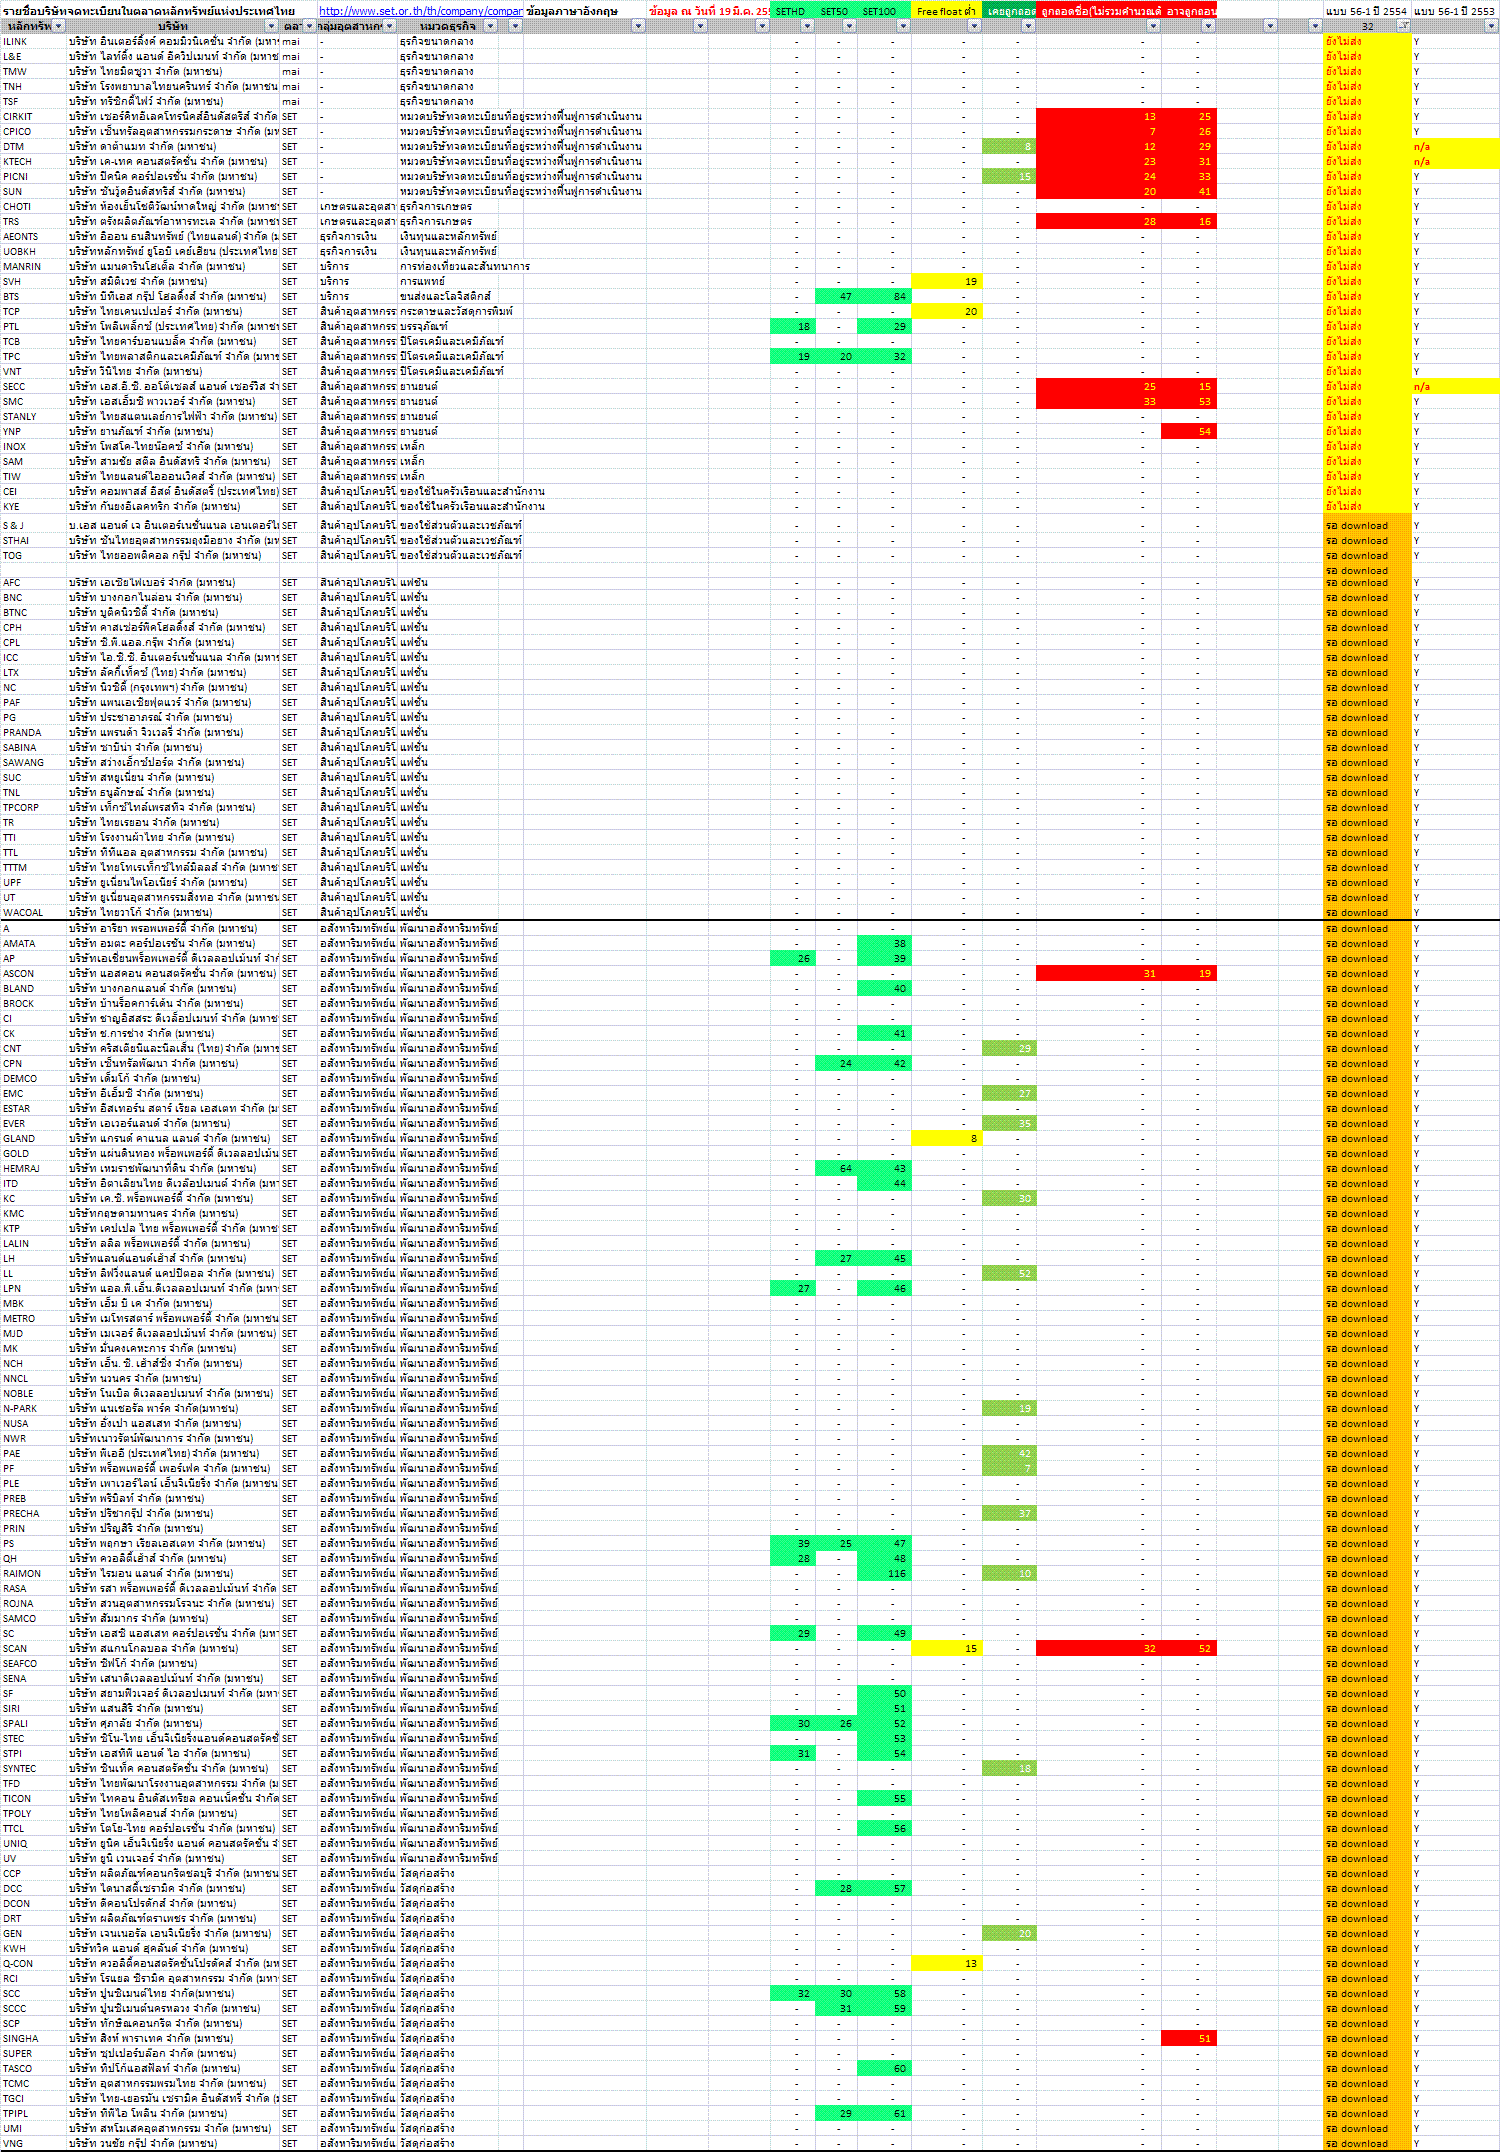Screen dimensions: 1500x2152
Task: Select green cell 60 in TASCO row
Action: [x=884, y=2069]
